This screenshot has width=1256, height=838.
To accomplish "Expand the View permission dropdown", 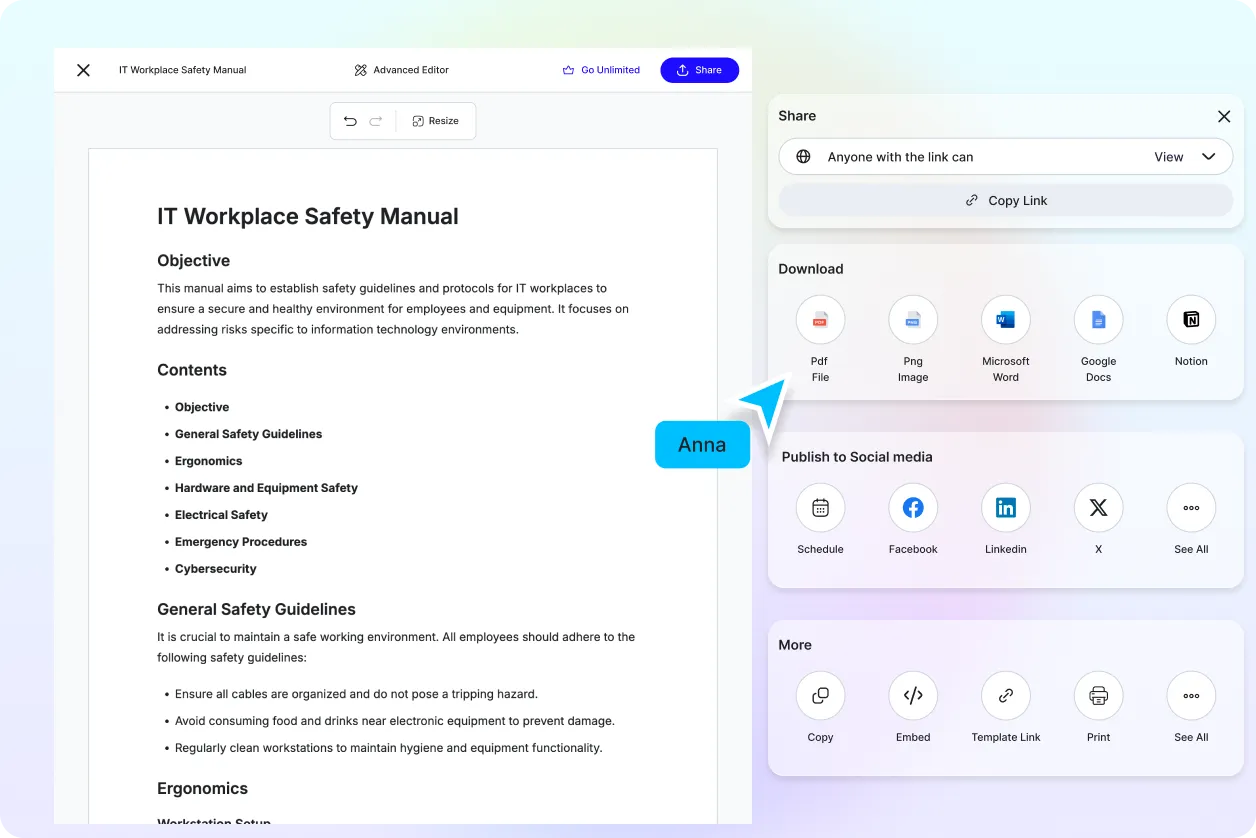I will pos(1185,157).
